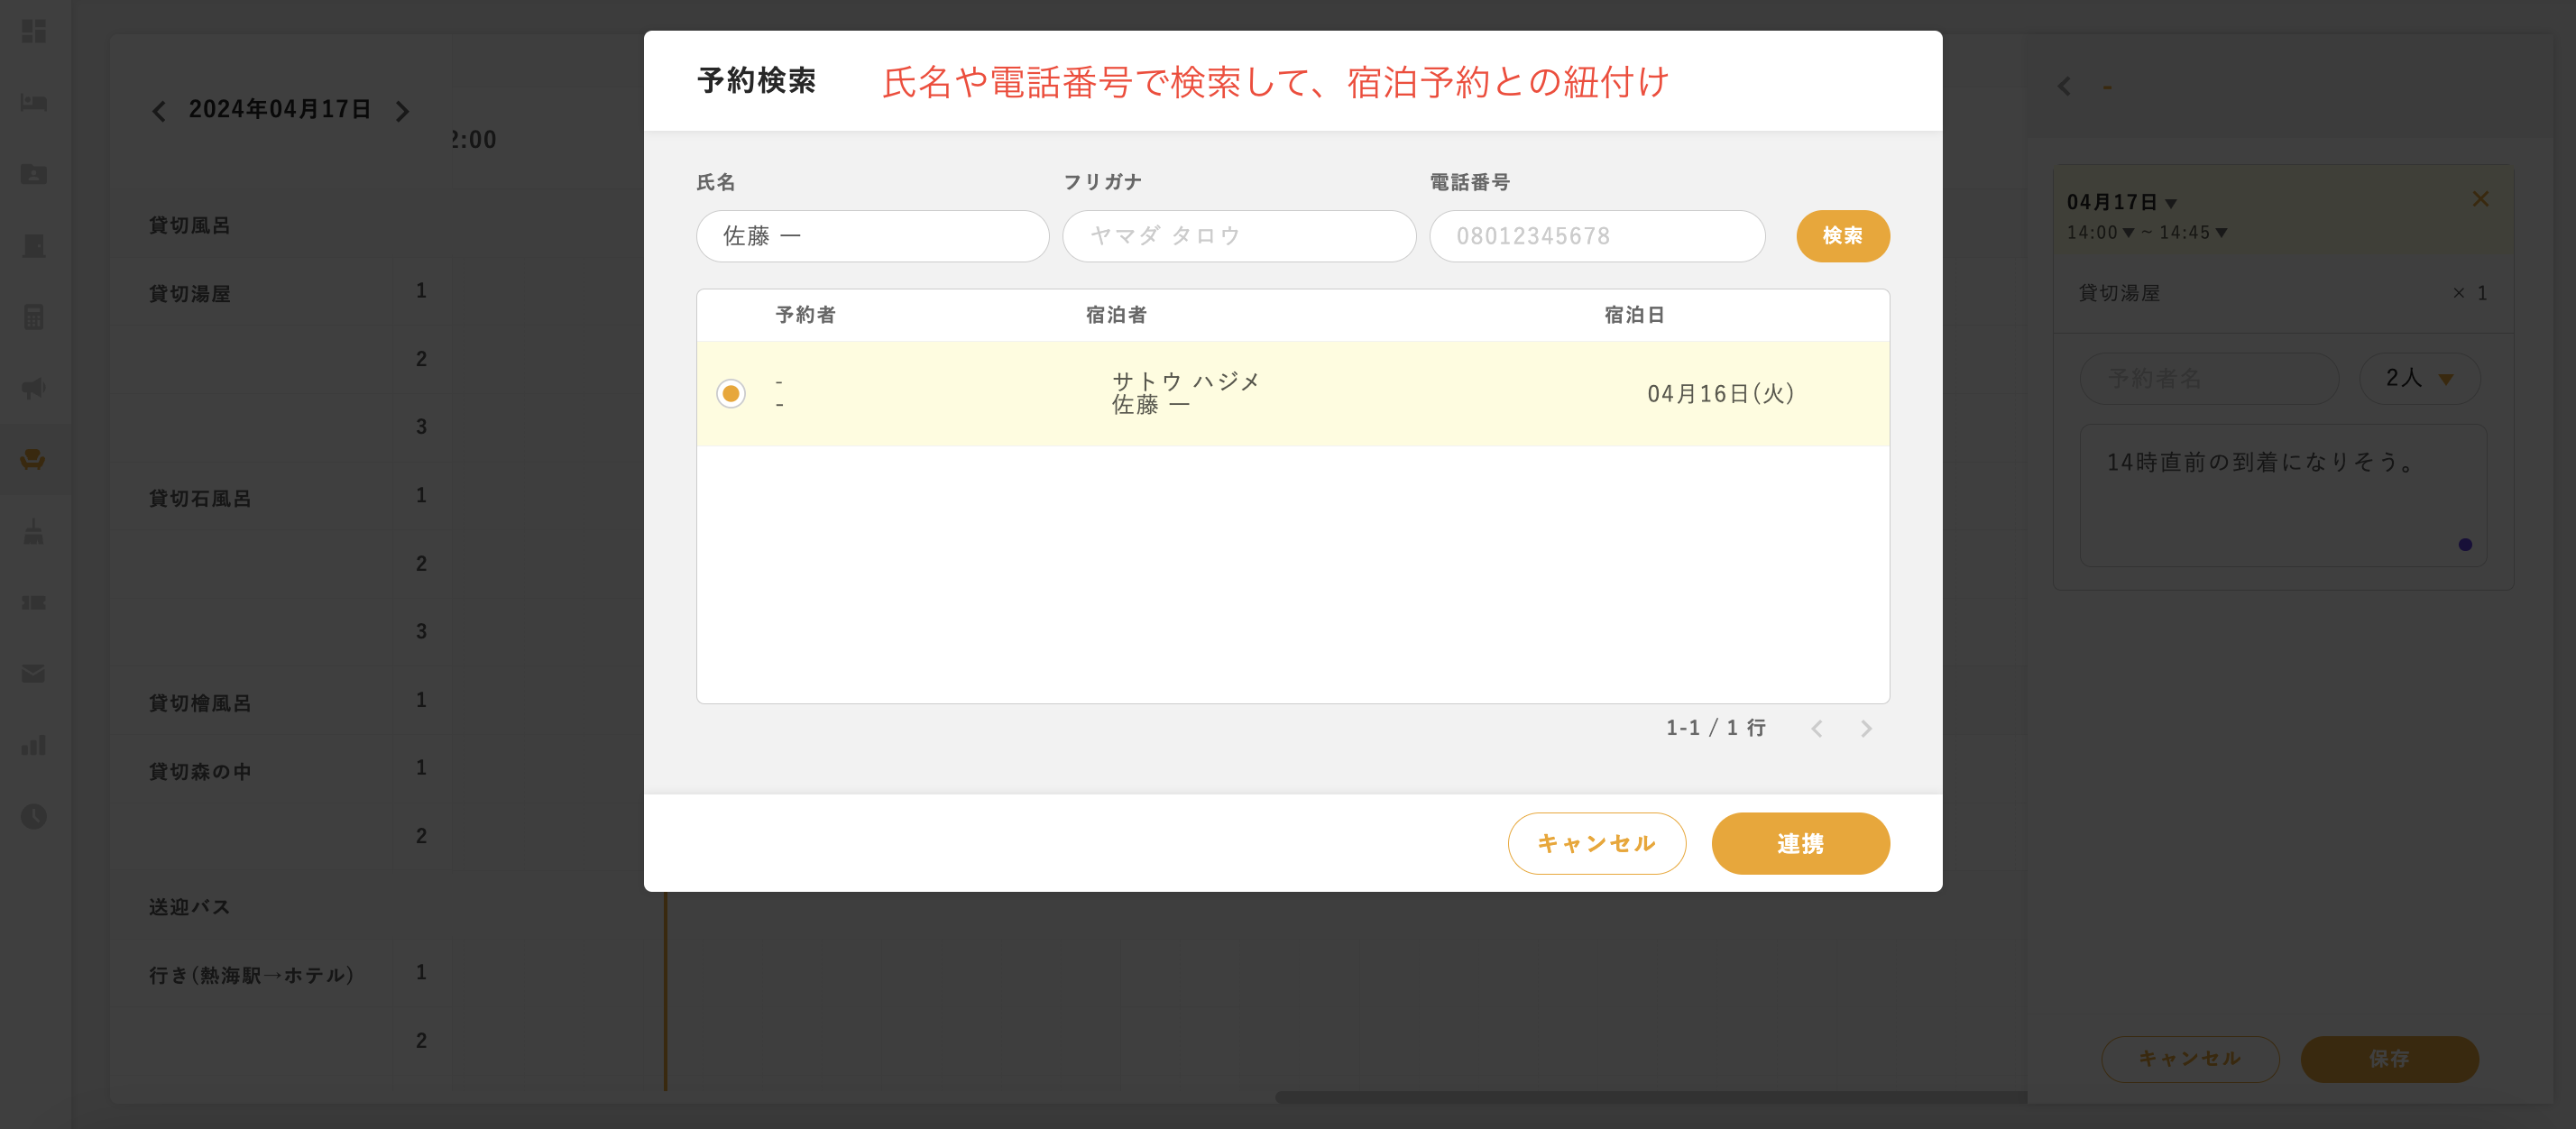Open history via the clock icon
The height and width of the screenshot is (1129, 2576).
(x=33, y=816)
